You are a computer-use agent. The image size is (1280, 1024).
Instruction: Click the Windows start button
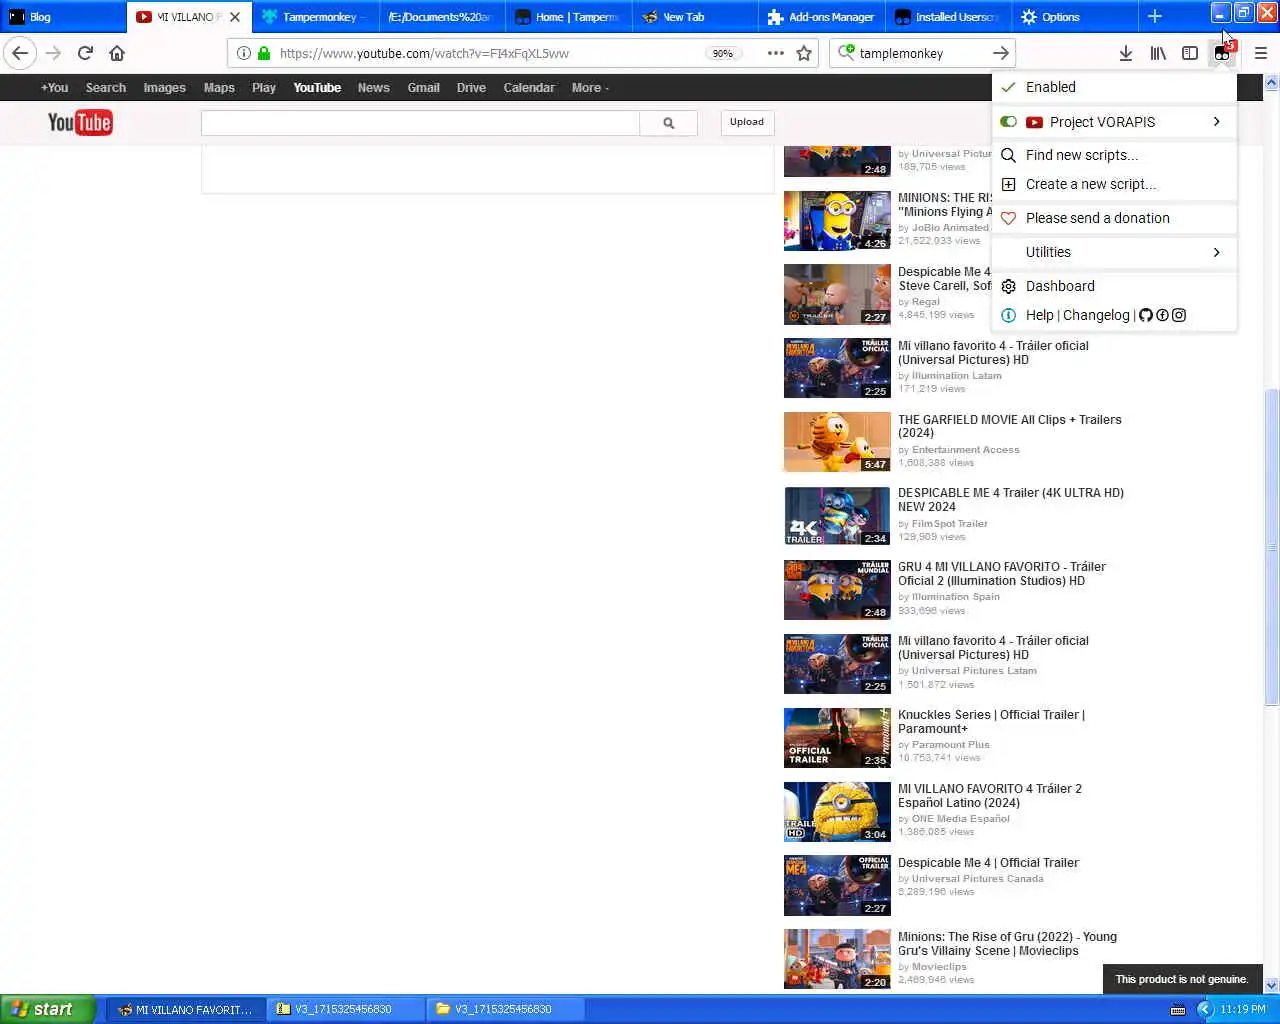click(48, 1009)
